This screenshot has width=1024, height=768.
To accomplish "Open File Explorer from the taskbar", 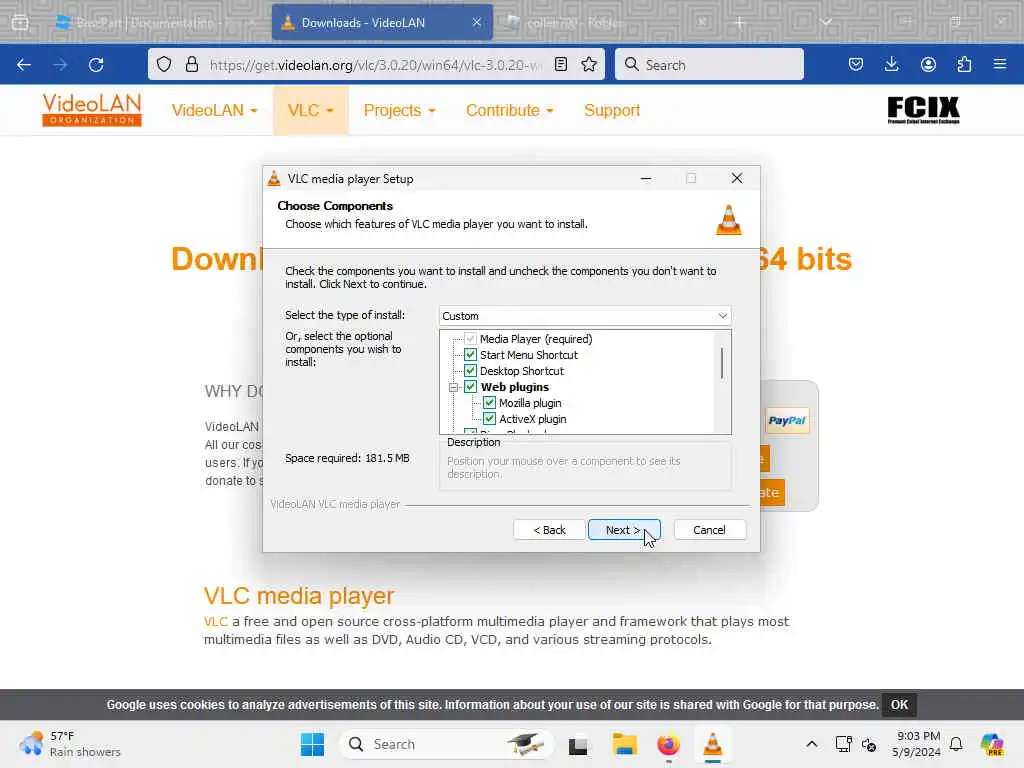I will coord(624,744).
